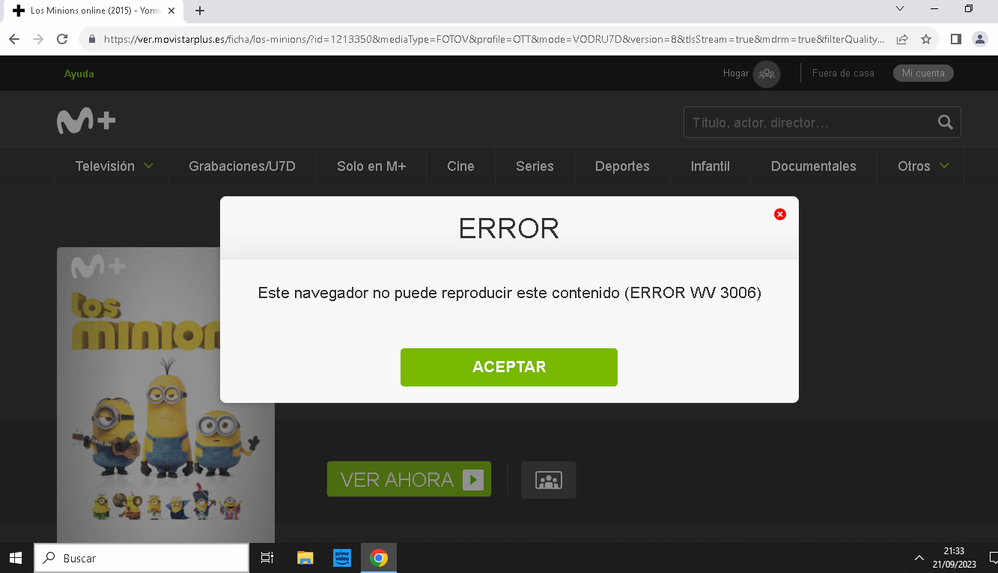Open the Series menu item
This screenshot has width=998, height=573.
coord(535,166)
